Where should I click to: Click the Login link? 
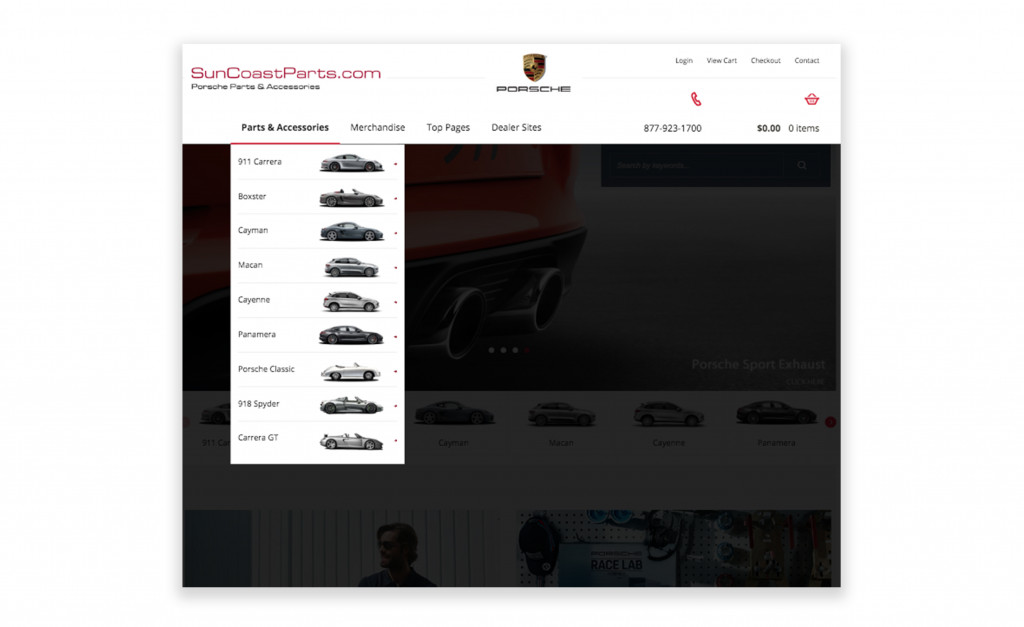click(x=684, y=60)
